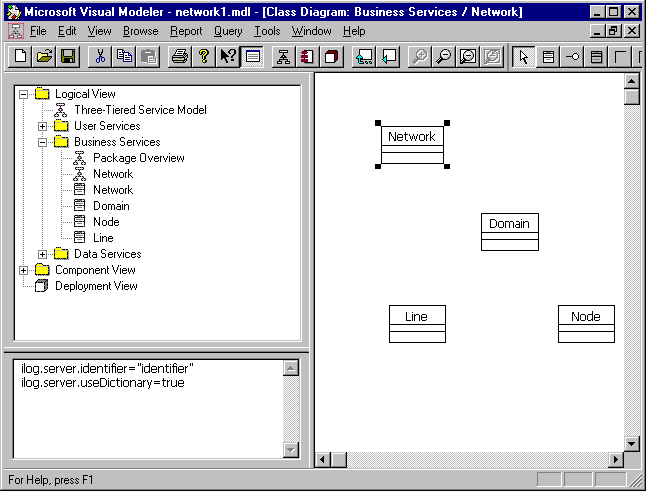Click the Zoom In magnifier icon
The height and width of the screenshot is (491, 646).
coord(420,56)
